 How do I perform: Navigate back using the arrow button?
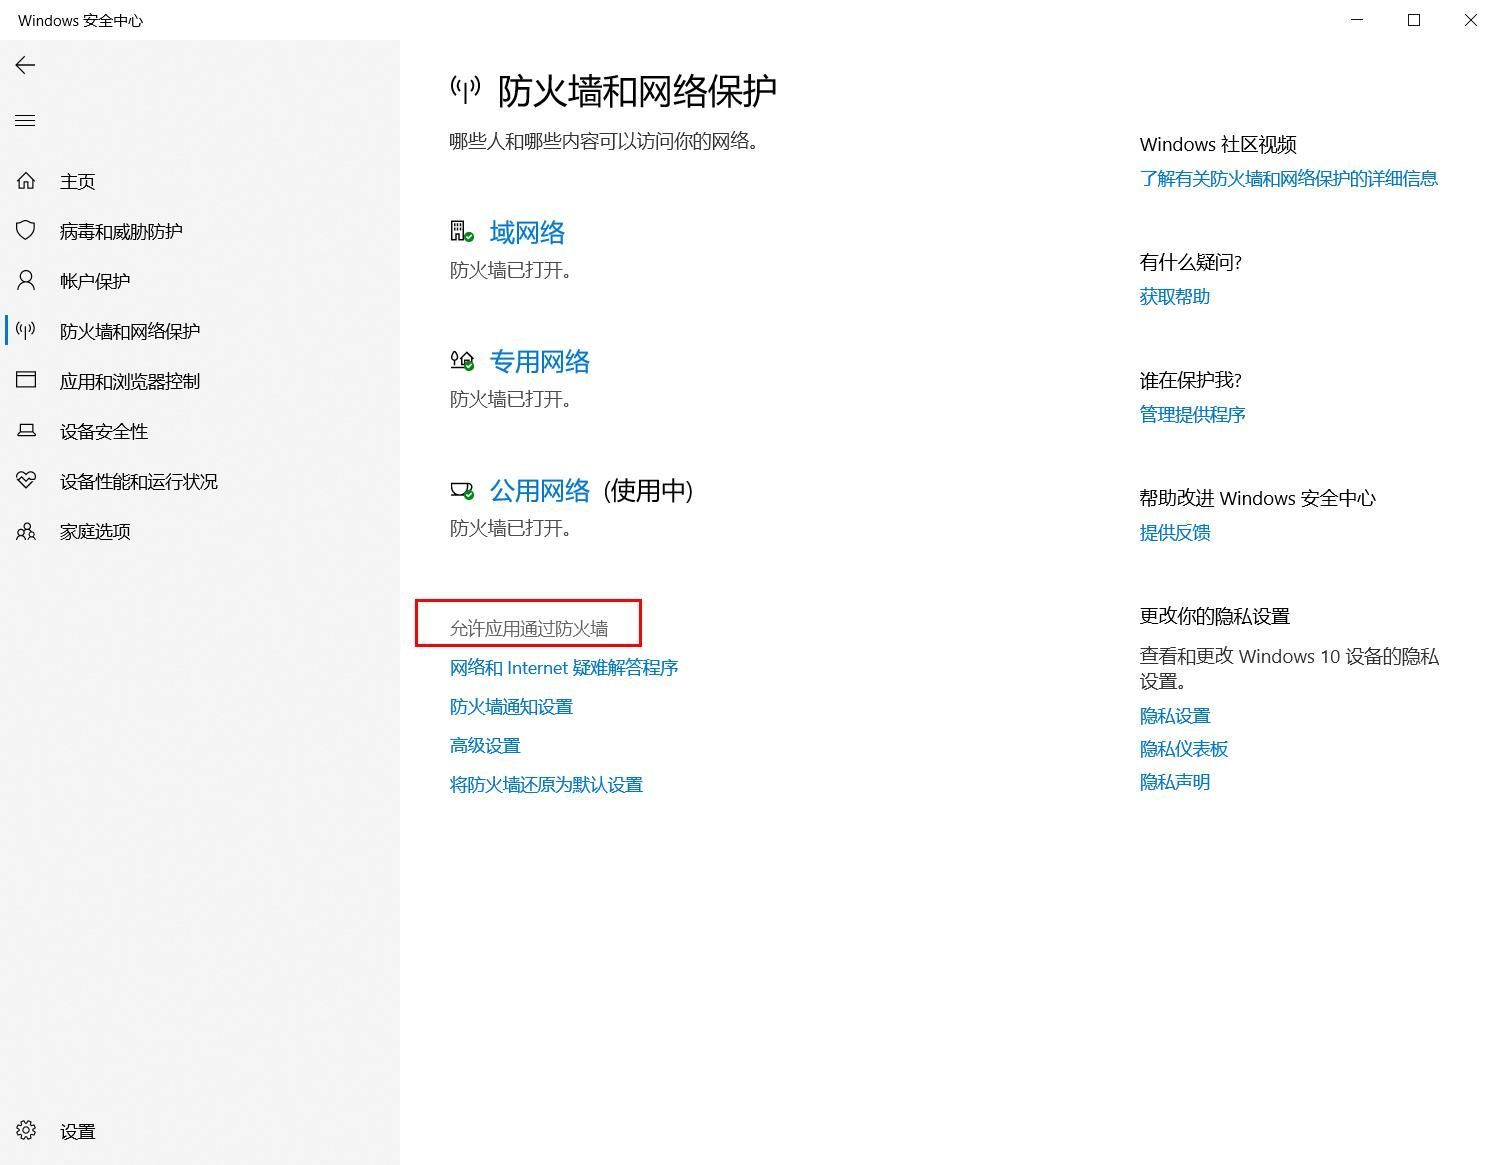pyautogui.click(x=25, y=65)
